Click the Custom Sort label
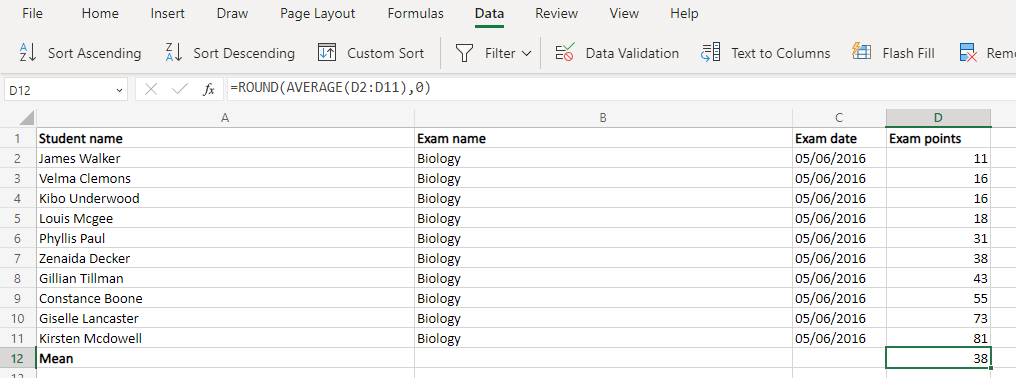The width and height of the screenshot is (1016, 378). click(x=386, y=53)
